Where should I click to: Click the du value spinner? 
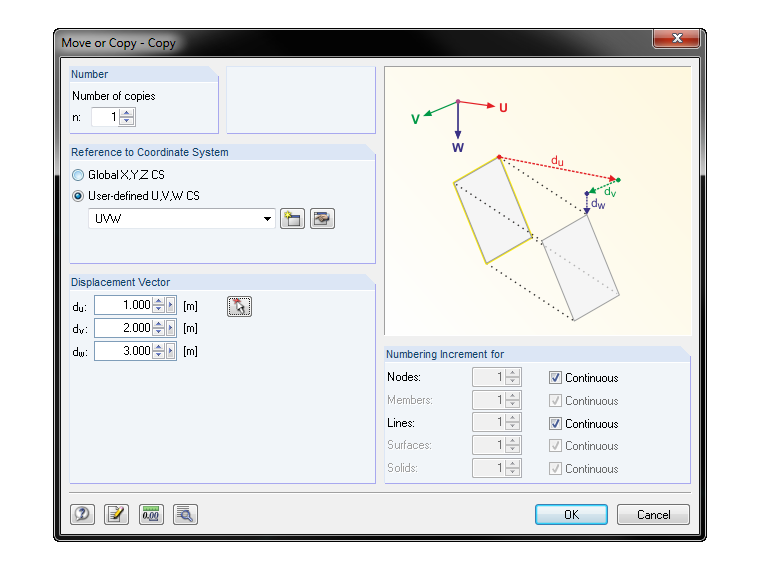pos(158,305)
